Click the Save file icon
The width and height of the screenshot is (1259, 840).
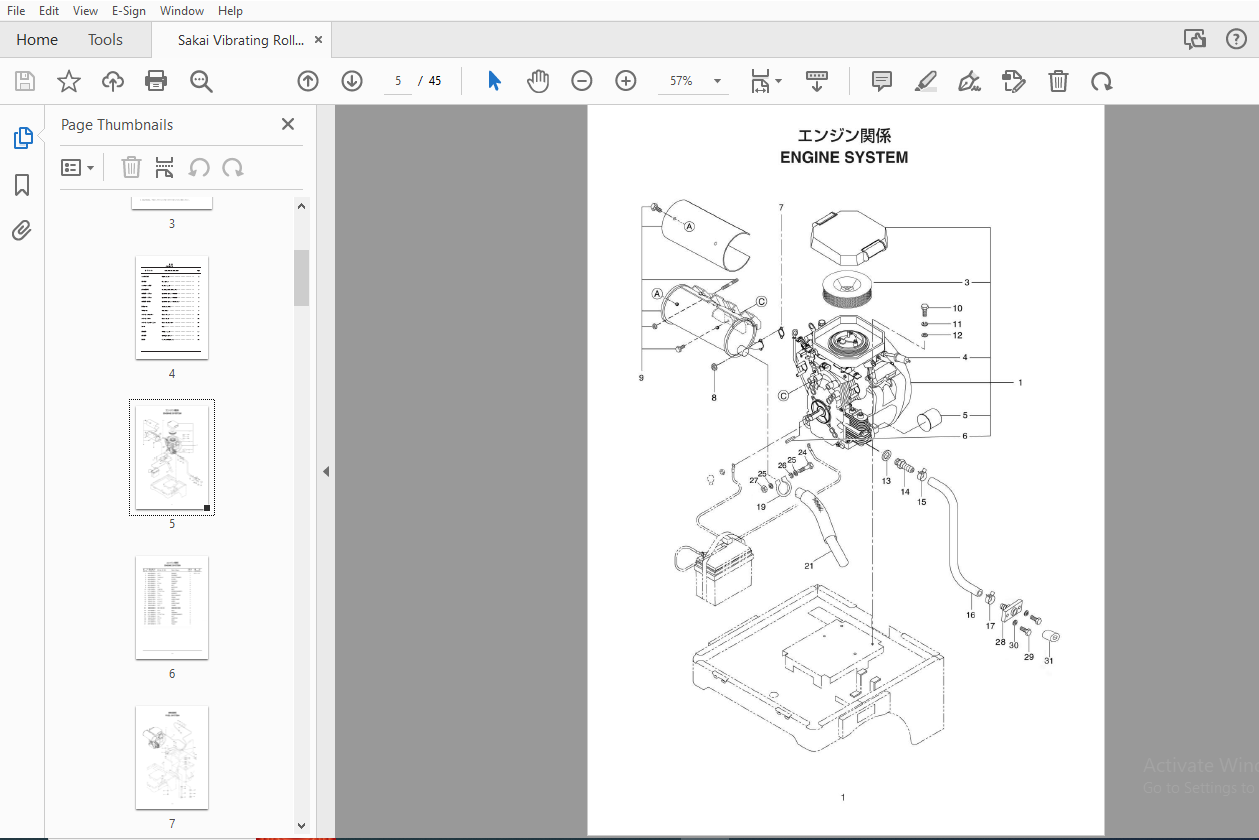click(x=25, y=81)
